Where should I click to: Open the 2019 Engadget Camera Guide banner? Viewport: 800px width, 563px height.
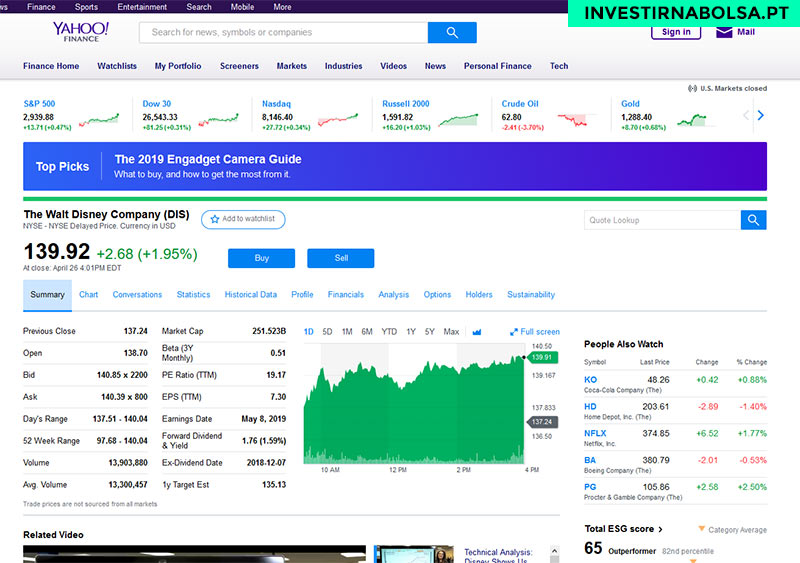click(395, 166)
